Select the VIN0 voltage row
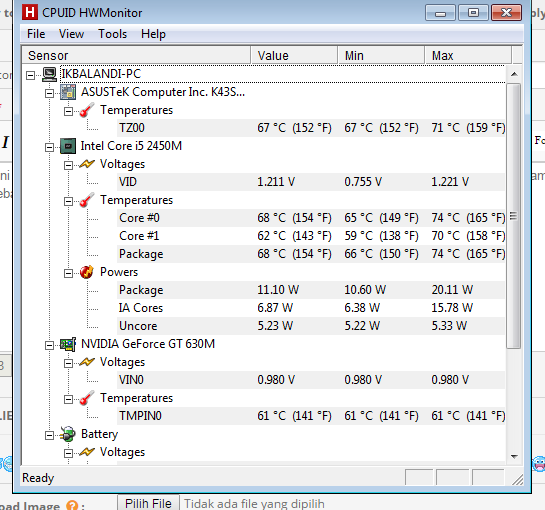 coord(311,380)
